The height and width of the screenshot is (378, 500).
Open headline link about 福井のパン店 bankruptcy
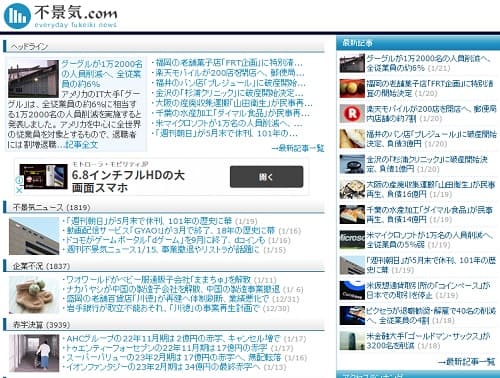click(x=230, y=83)
